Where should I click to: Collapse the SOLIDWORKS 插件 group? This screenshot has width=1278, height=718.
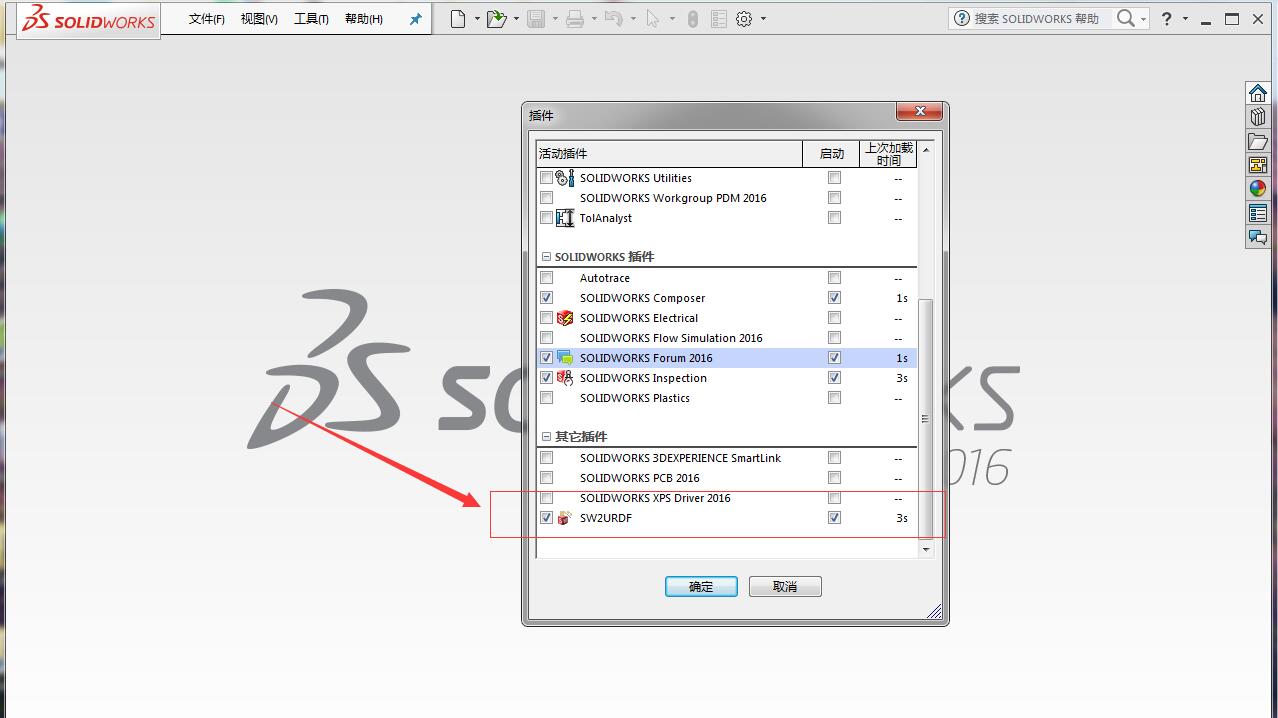tap(546, 257)
